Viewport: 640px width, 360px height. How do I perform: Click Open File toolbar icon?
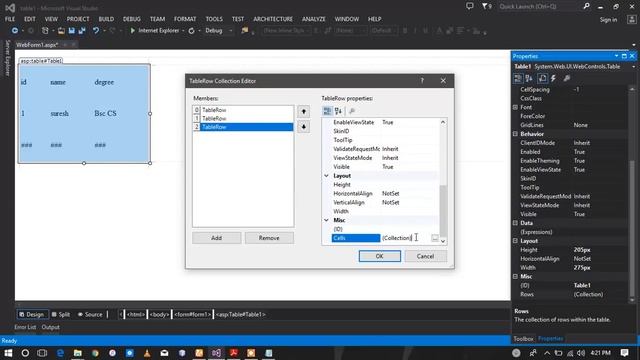61,31
